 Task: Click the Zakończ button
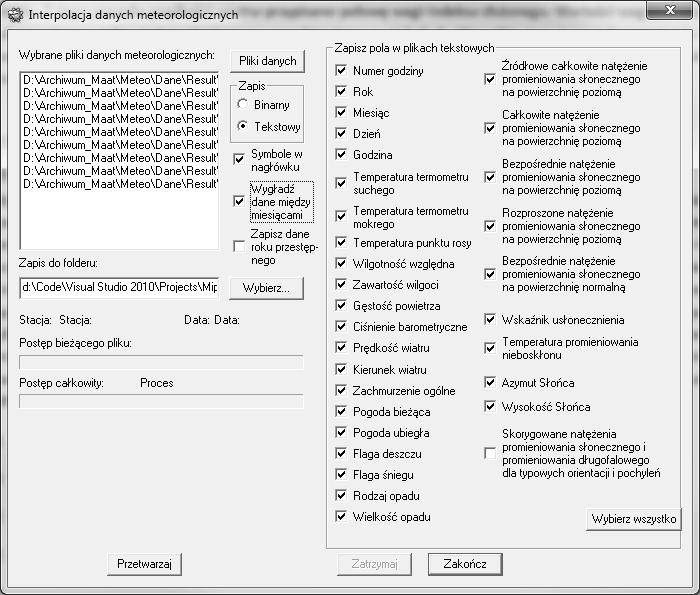pyautogui.click(x=465, y=564)
